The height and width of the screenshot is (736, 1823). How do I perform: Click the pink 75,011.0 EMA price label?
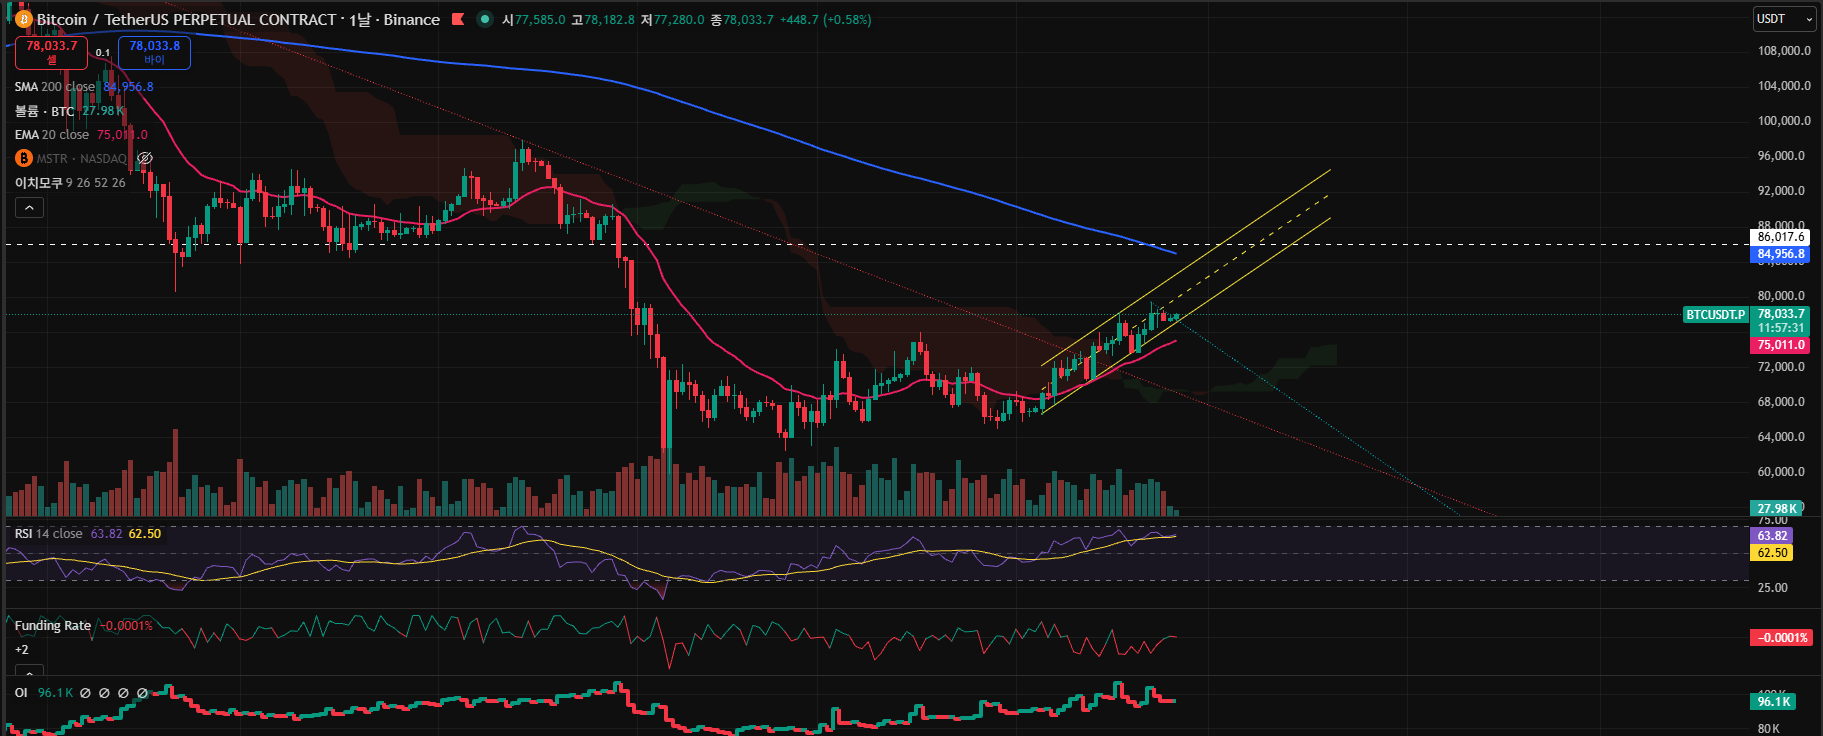pos(1781,345)
